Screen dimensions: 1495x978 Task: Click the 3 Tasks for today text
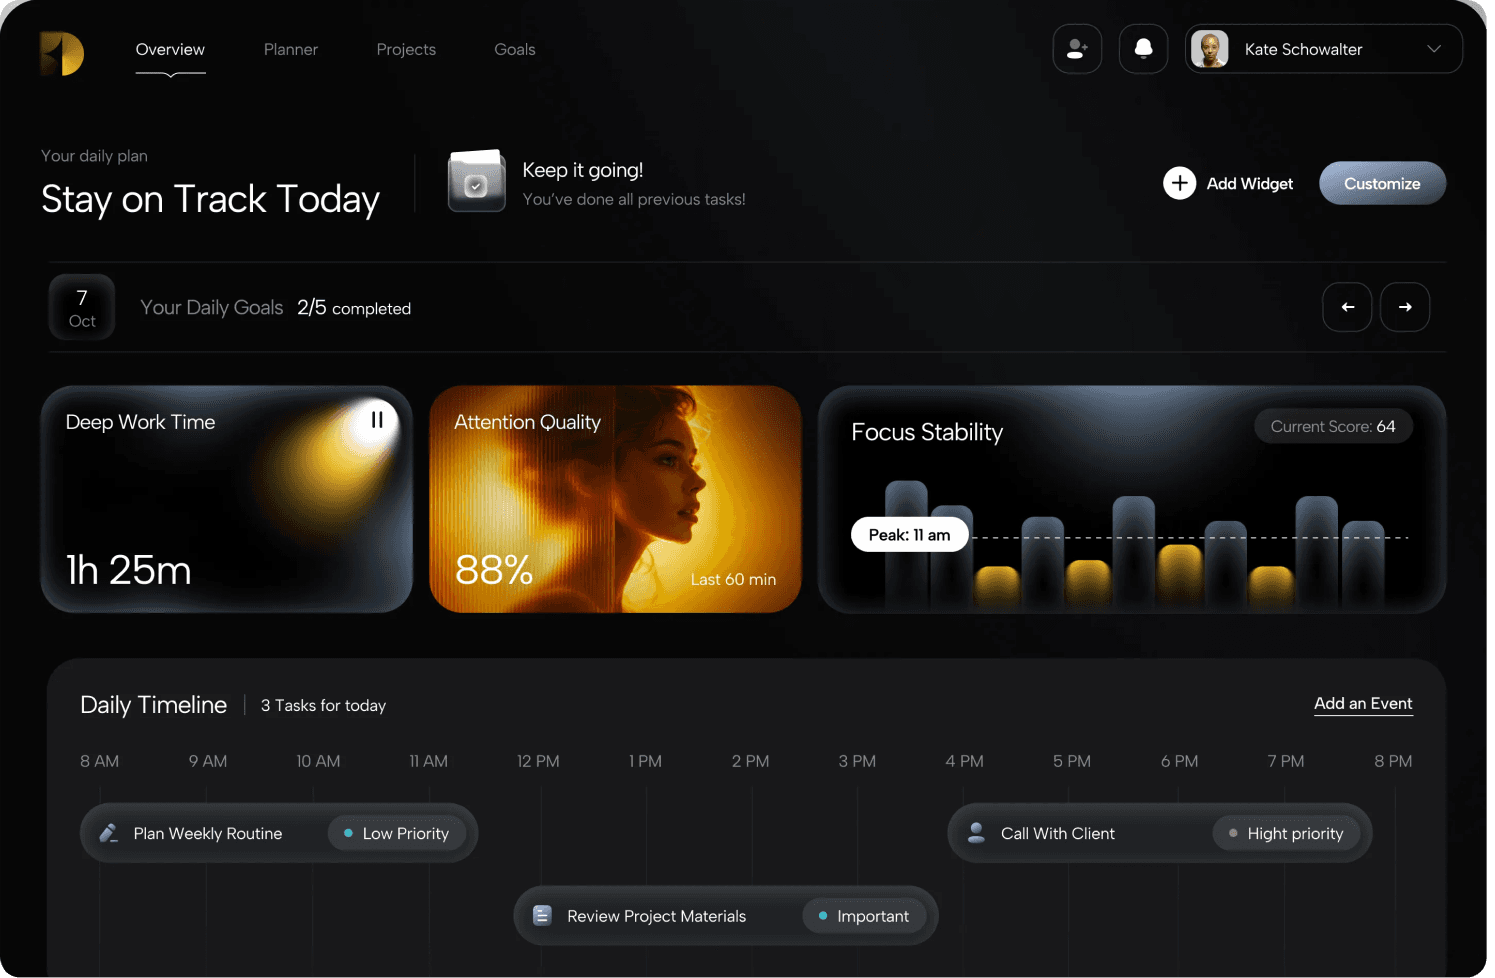[x=323, y=706]
